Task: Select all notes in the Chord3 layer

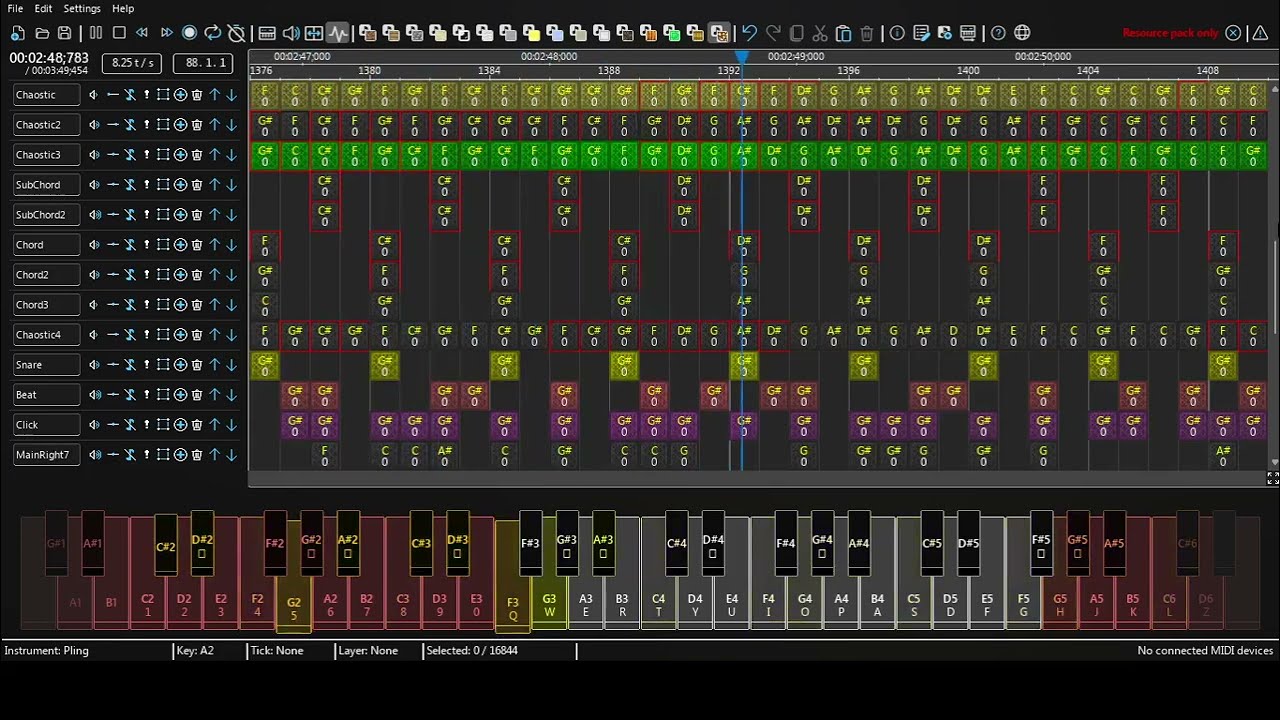Action: click(163, 305)
